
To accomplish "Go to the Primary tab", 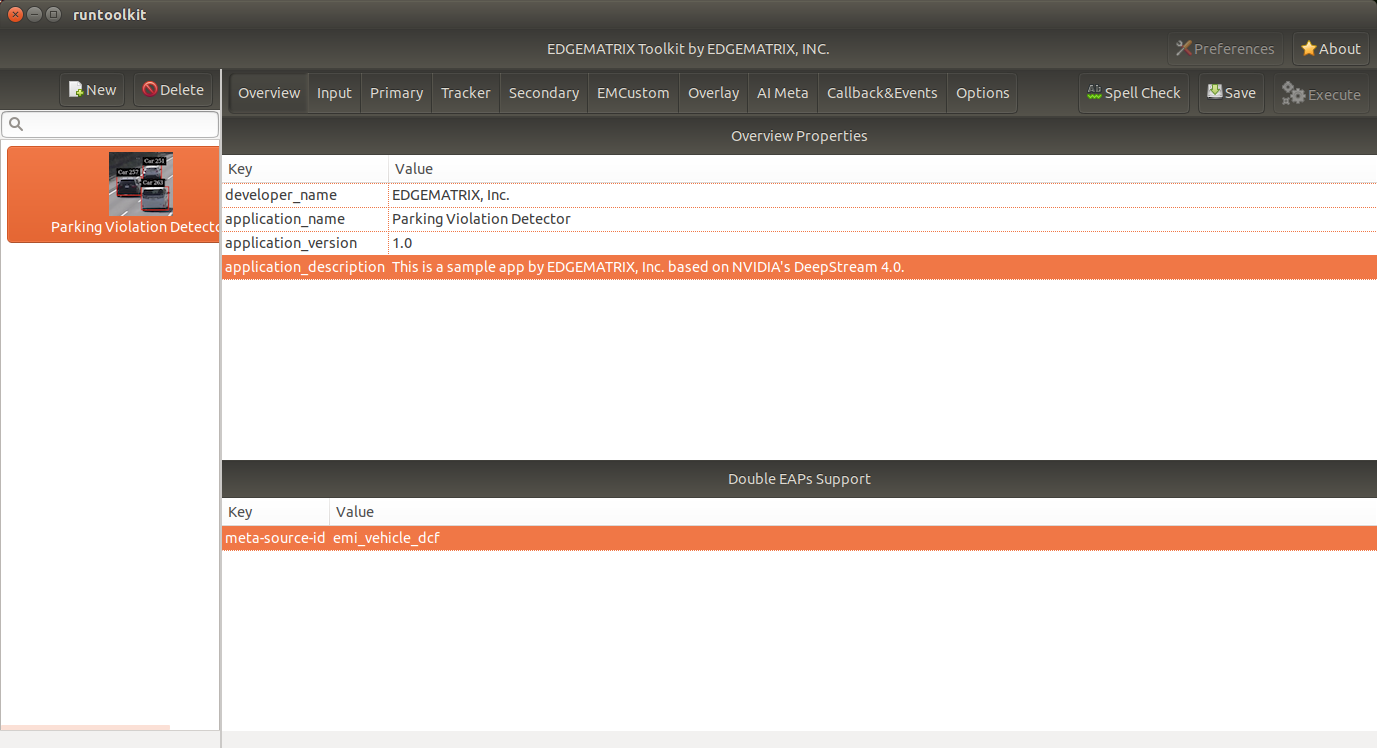I will (396, 93).
